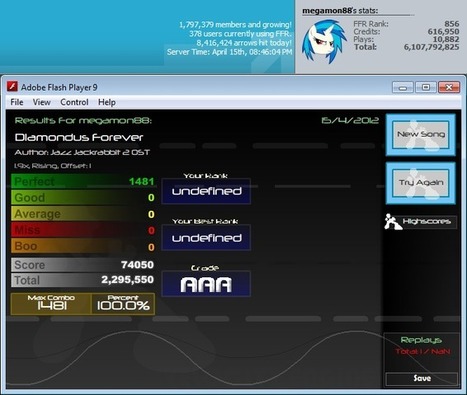Close the Adobe Flash Player window
Image resolution: width=467 pixels, height=395 pixels.
[449, 88]
